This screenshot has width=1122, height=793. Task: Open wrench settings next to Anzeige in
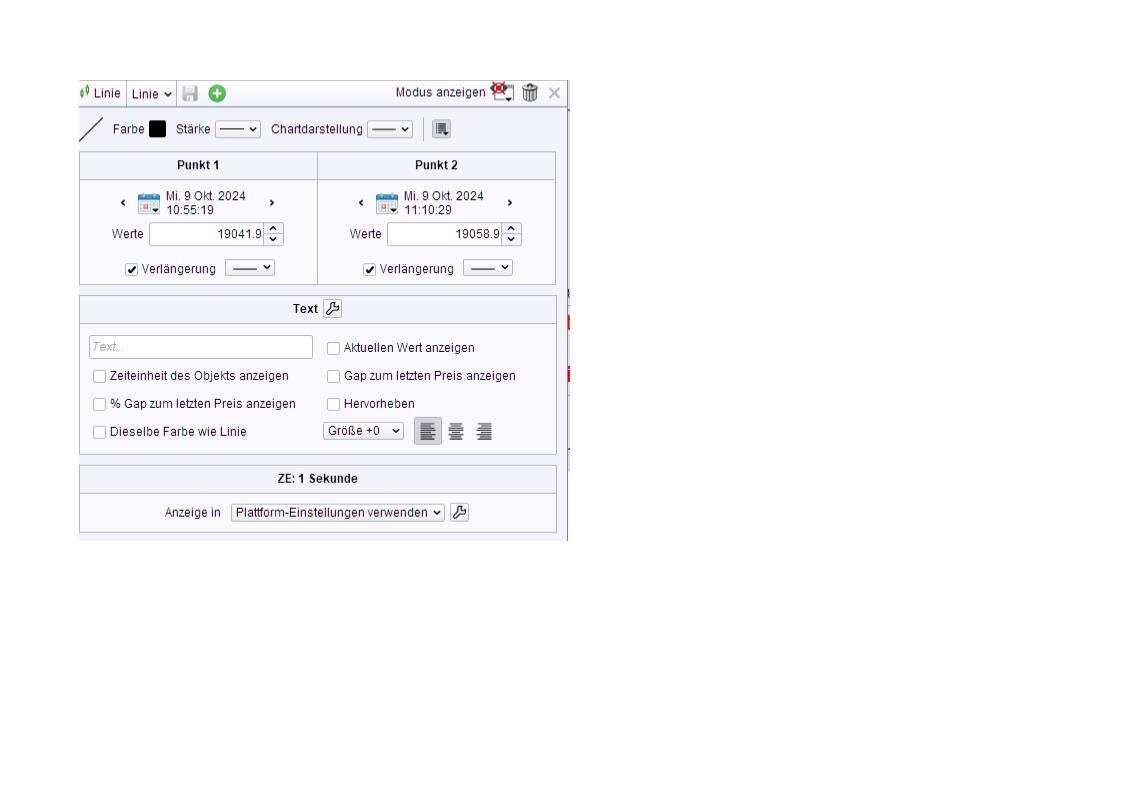click(x=459, y=512)
